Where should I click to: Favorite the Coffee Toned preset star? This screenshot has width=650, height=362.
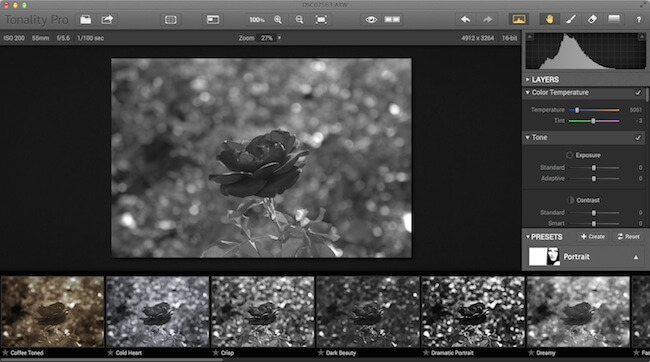tap(5, 353)
